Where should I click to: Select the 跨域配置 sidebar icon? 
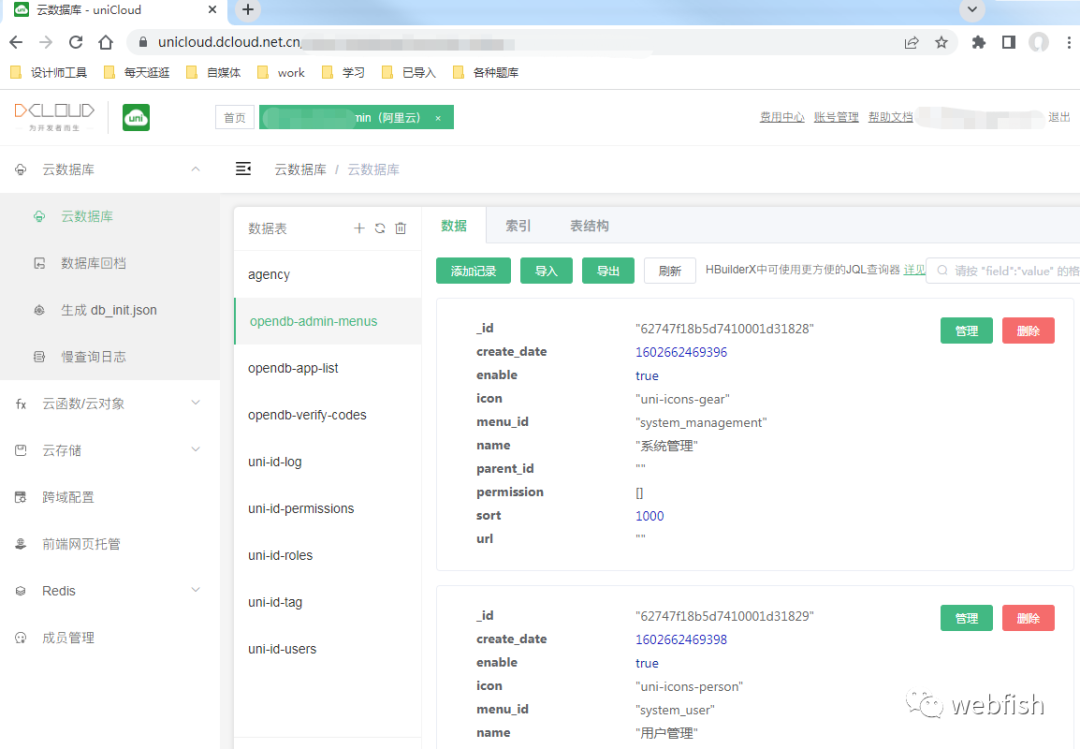coord(22,497)
